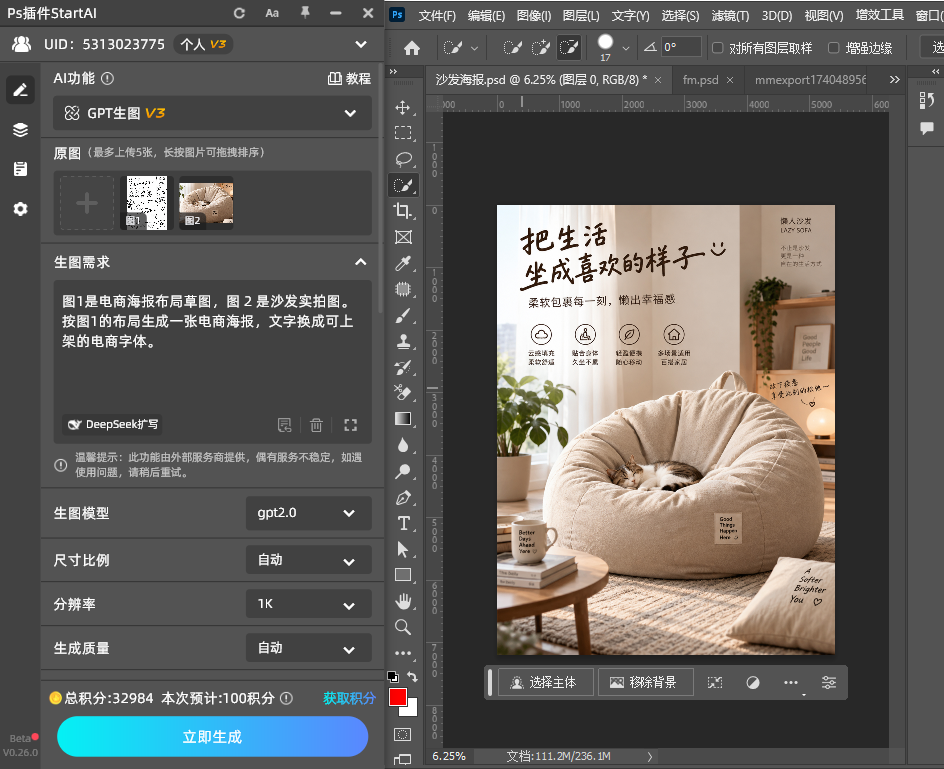Click the red foreground color swatch

point(397,697)
